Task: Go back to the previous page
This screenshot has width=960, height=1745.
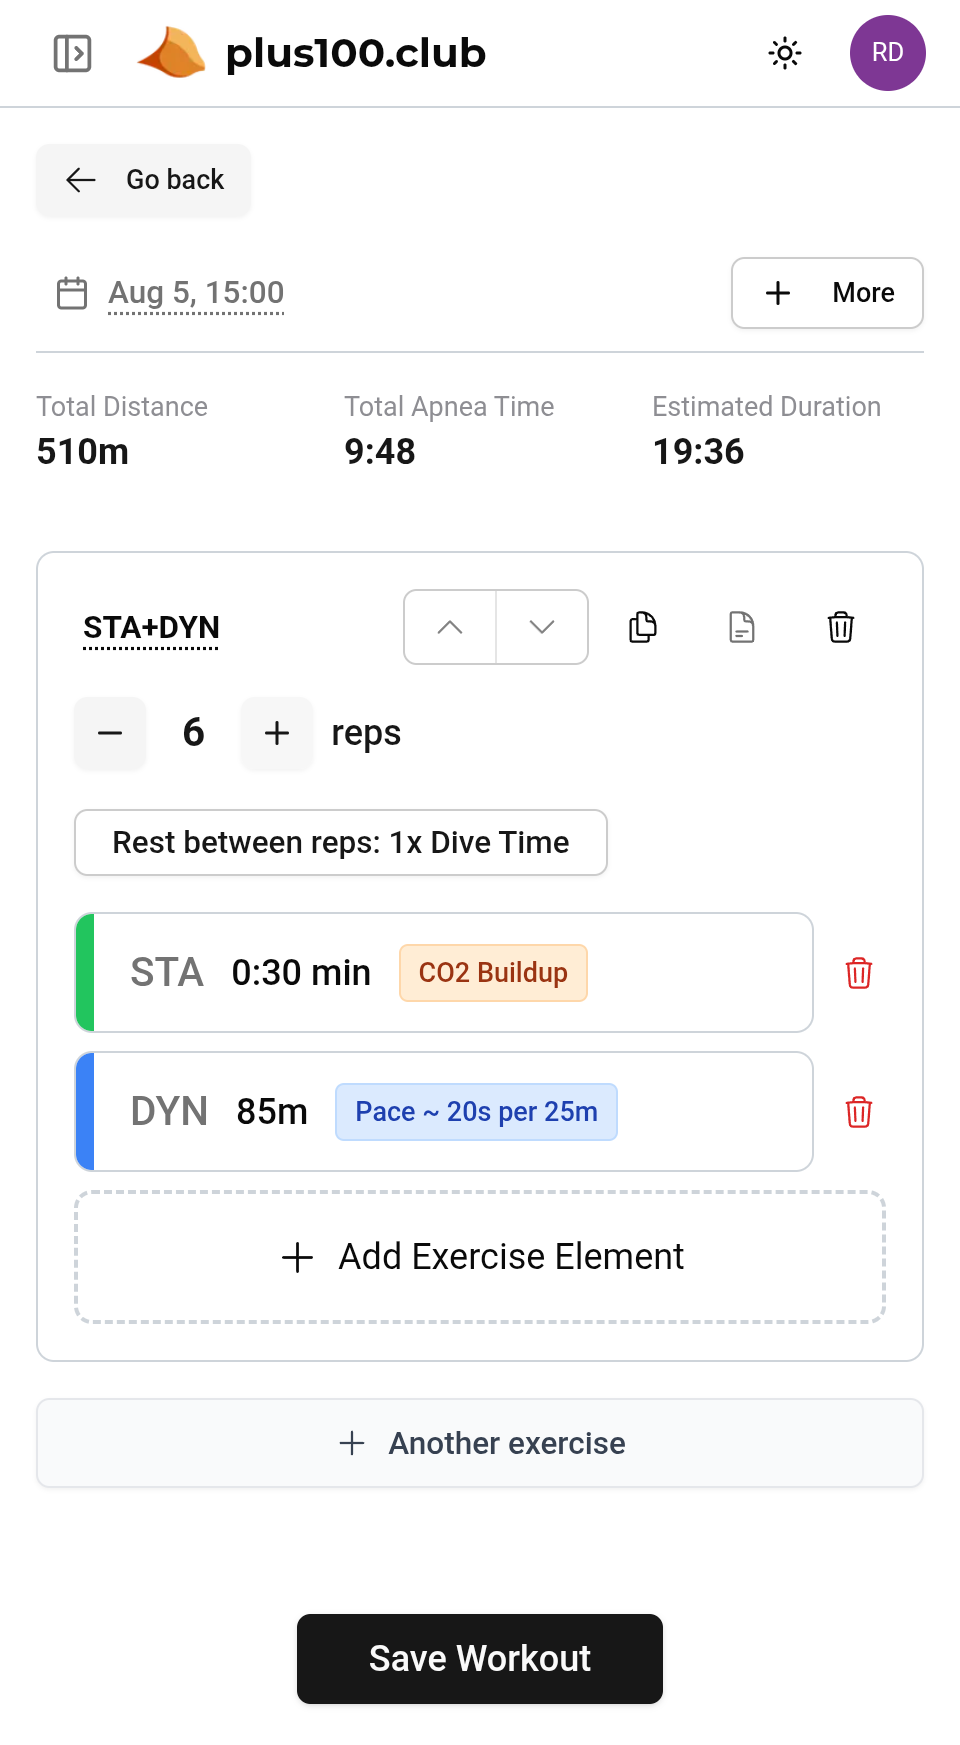Action: (x=143, y=180)
